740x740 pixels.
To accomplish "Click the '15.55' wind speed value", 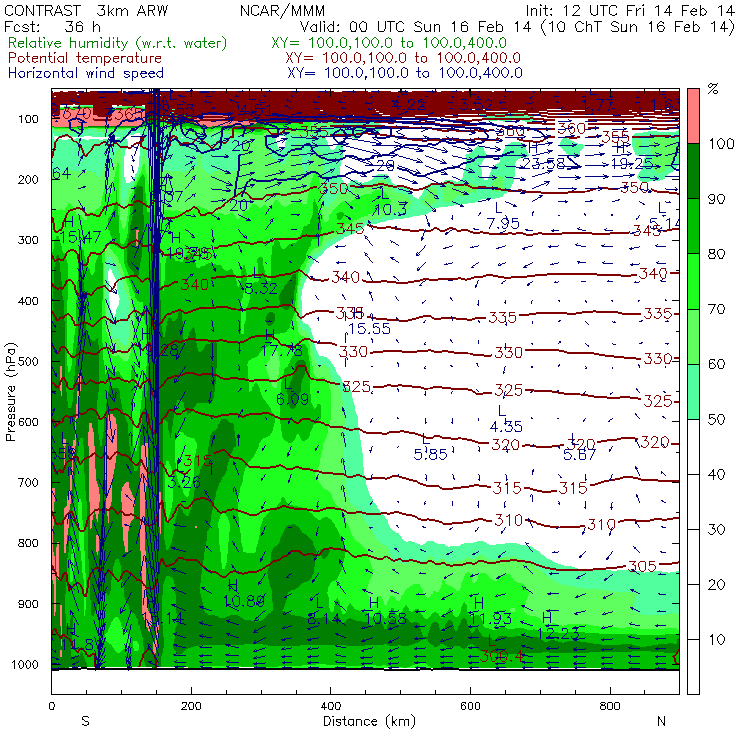I will [370, 328].
